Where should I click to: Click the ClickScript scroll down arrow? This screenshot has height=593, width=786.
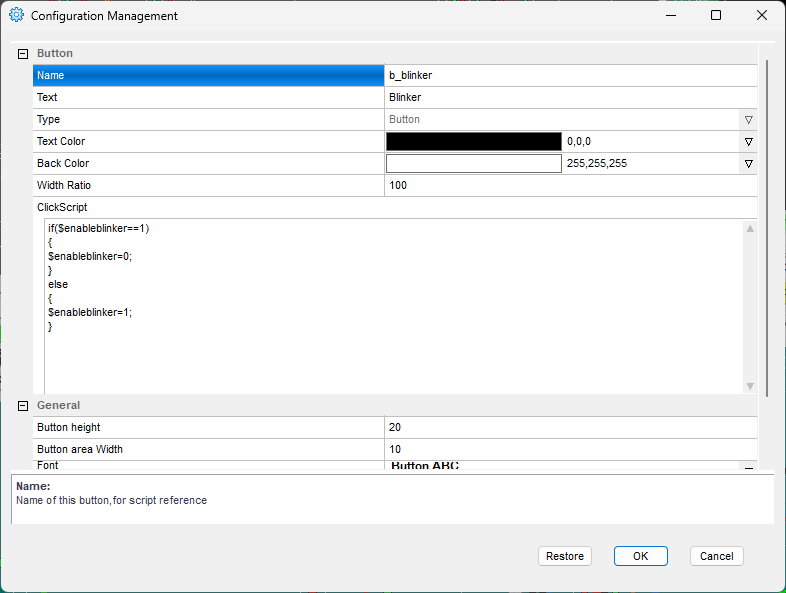(750, 386)
